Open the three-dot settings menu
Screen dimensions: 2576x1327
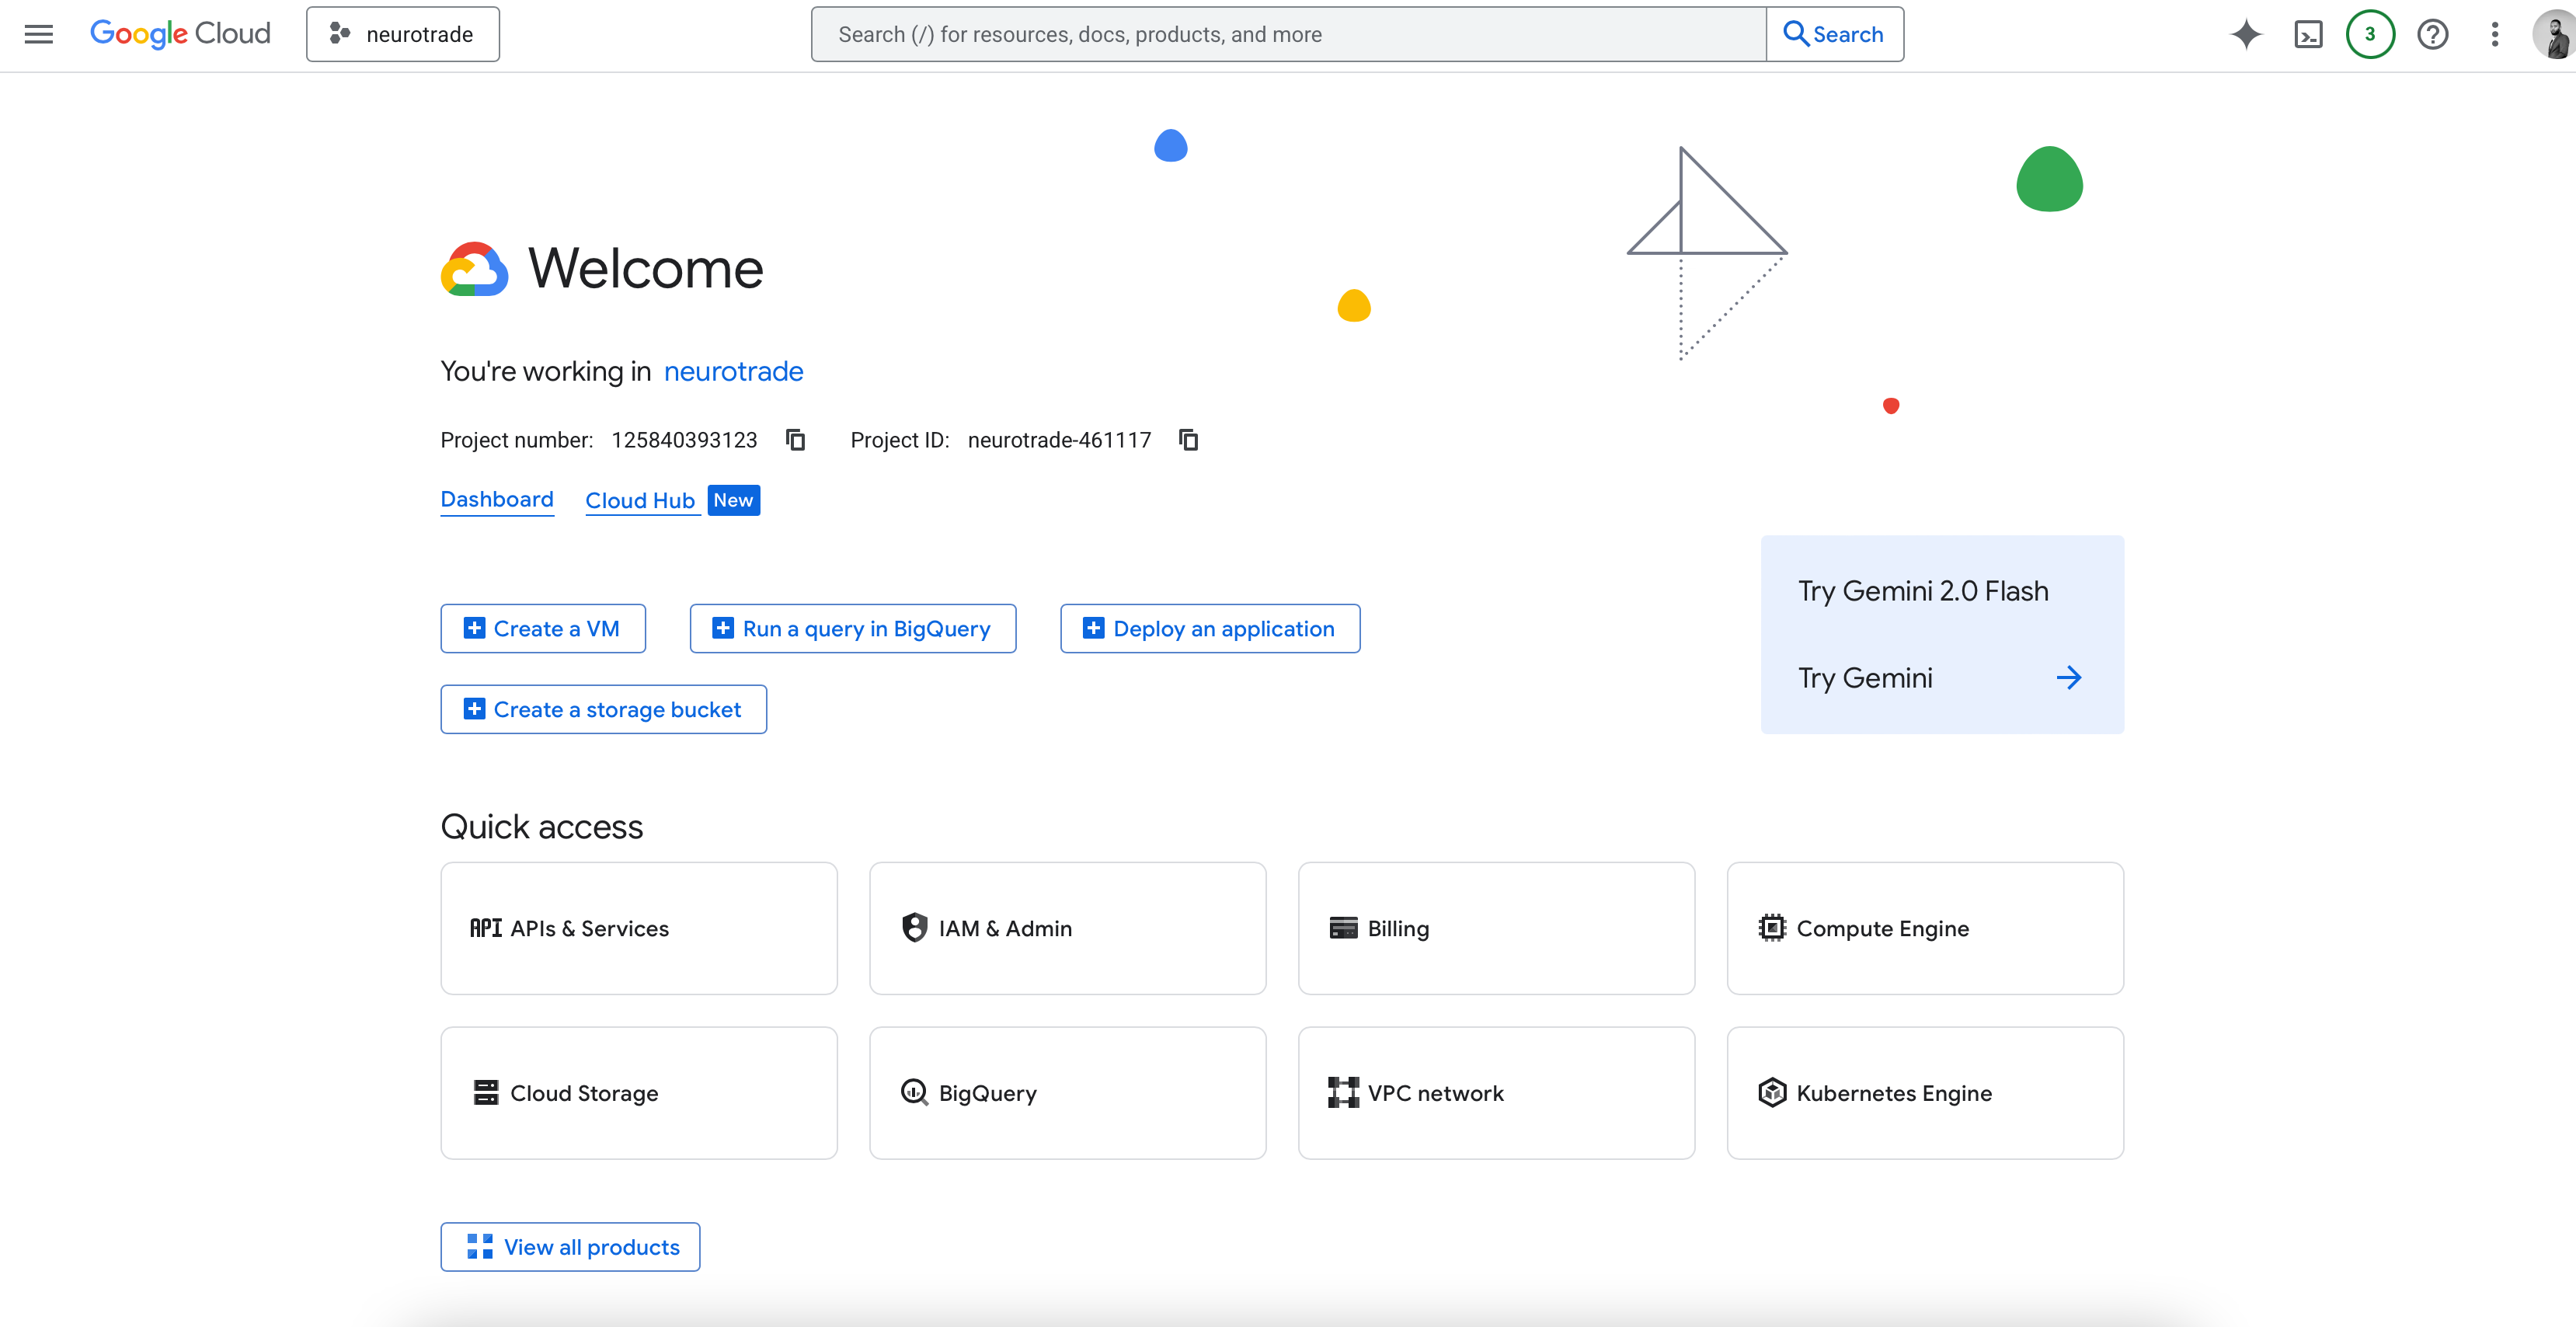(2494, 34)
